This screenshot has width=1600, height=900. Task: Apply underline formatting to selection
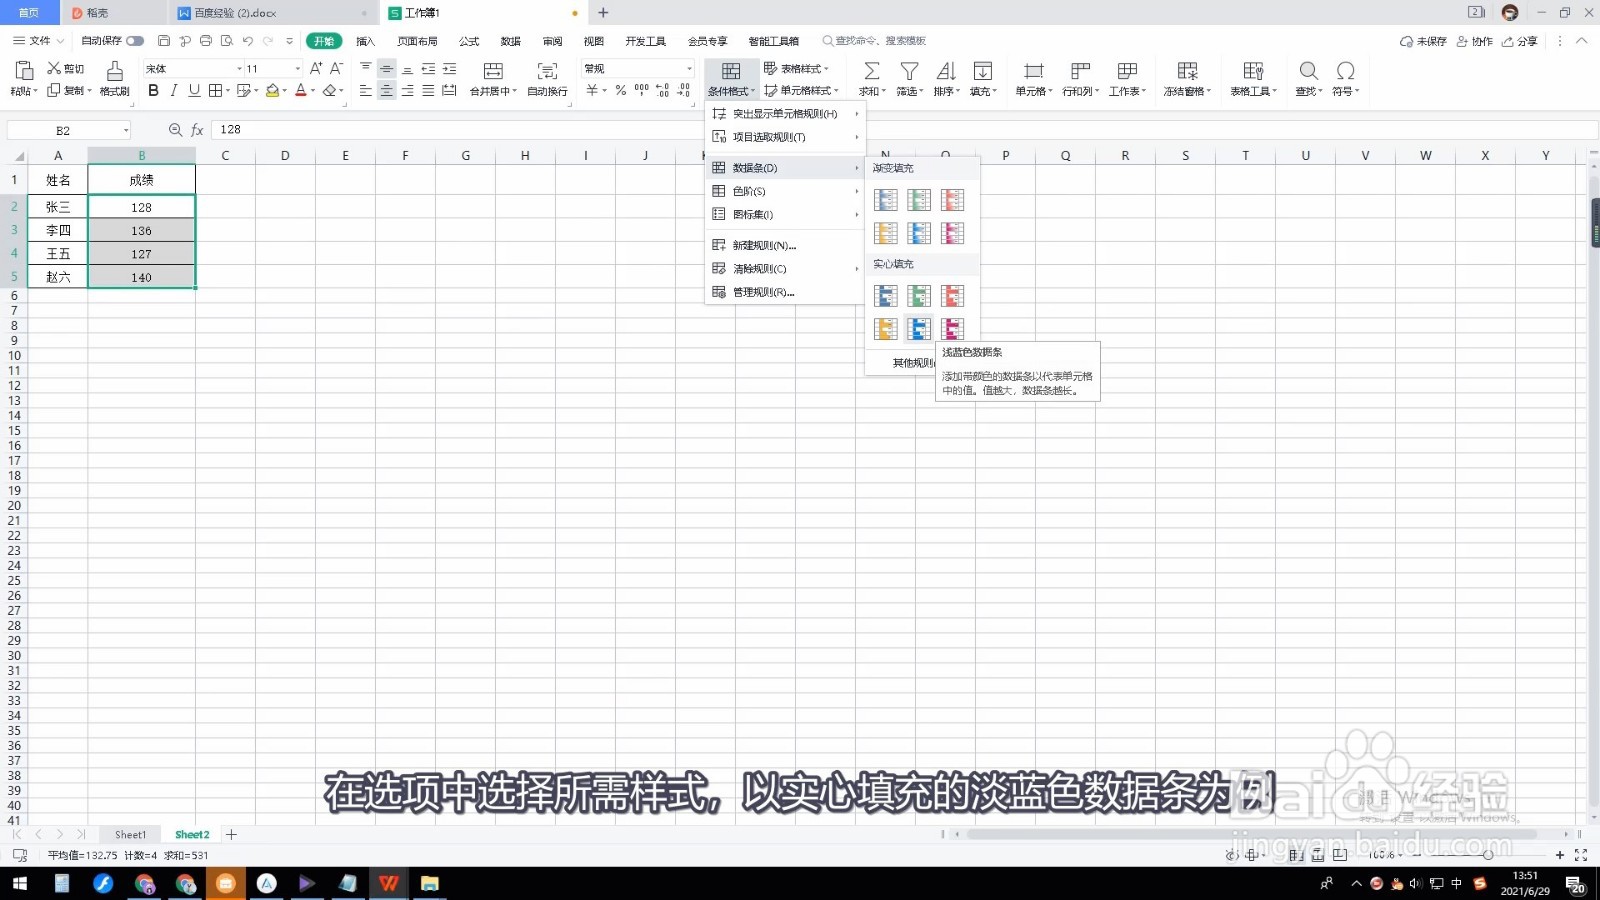pos(194,90)
